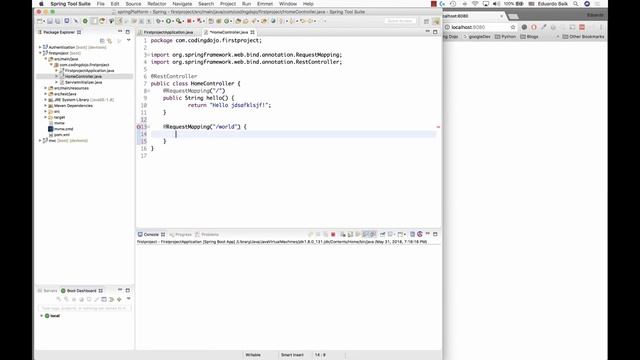Expand FirstprojectApplication.java in tree

coord(57,71)
